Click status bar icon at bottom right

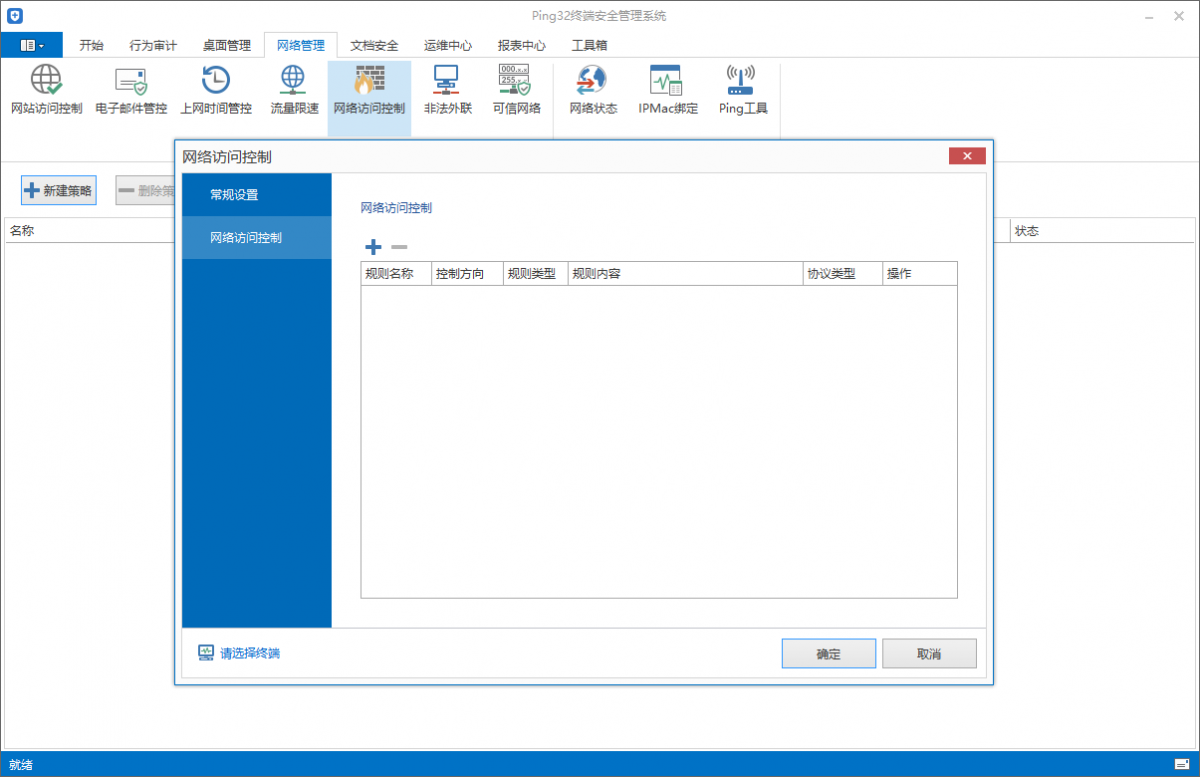pyautogui.click(x=1182, y=765)
